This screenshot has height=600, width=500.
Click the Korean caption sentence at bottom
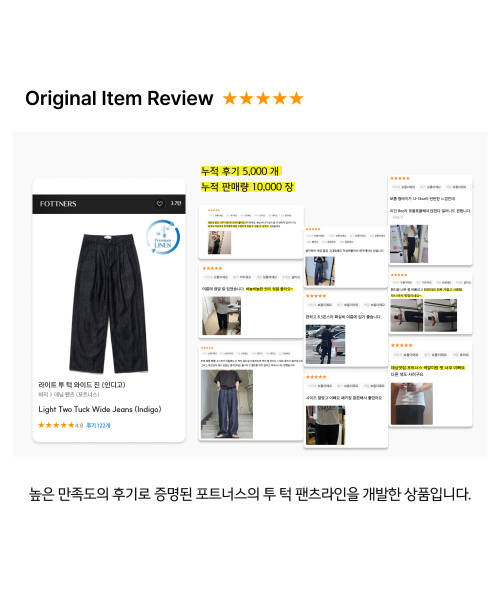click(x=250, y=494)
